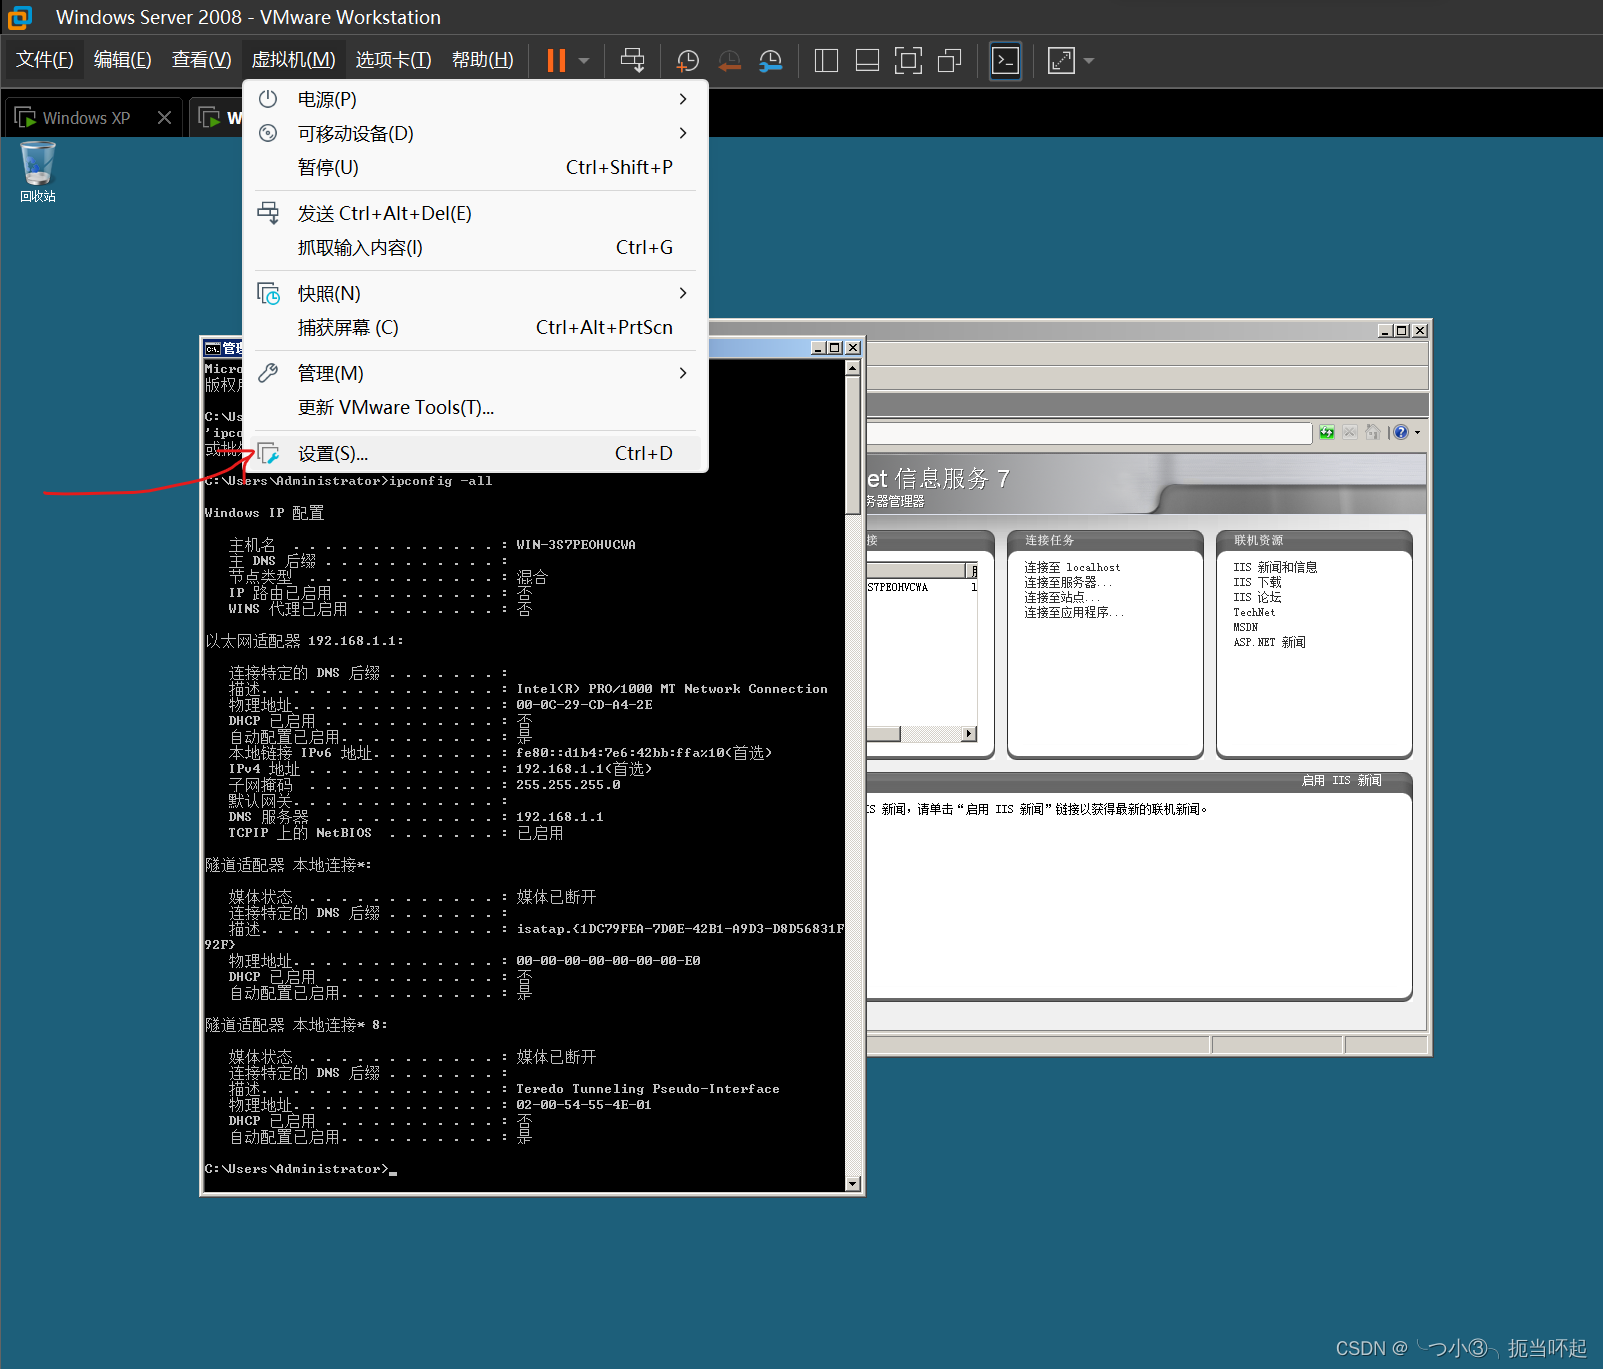Open the snapshot manager toolbar icon

point(770,61)
